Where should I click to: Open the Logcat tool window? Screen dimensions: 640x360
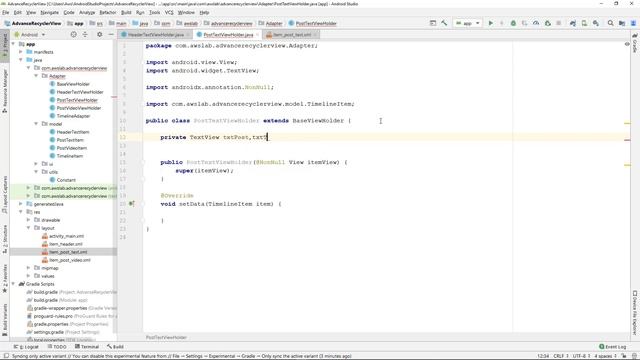(x=27, y=347)
